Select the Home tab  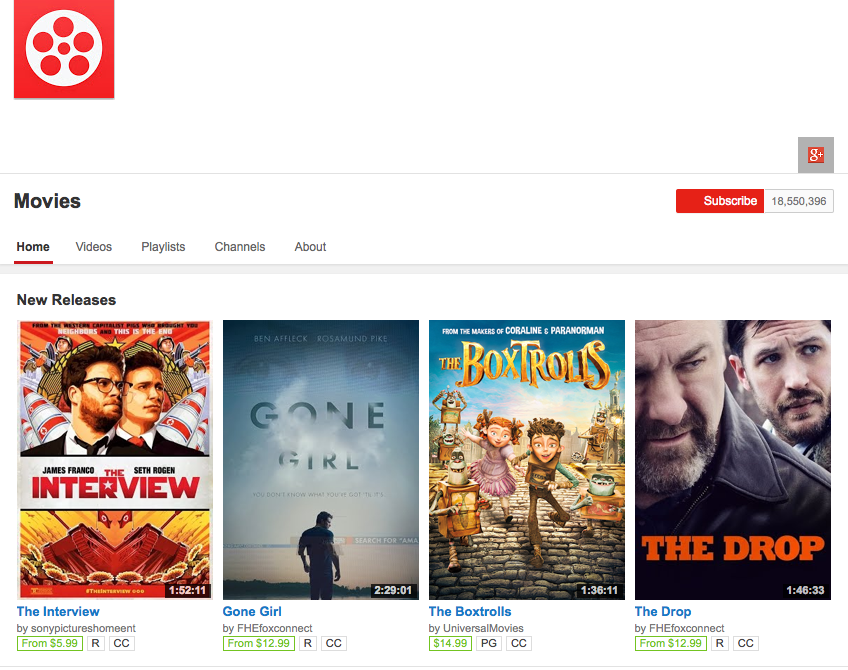coord(33,247)
